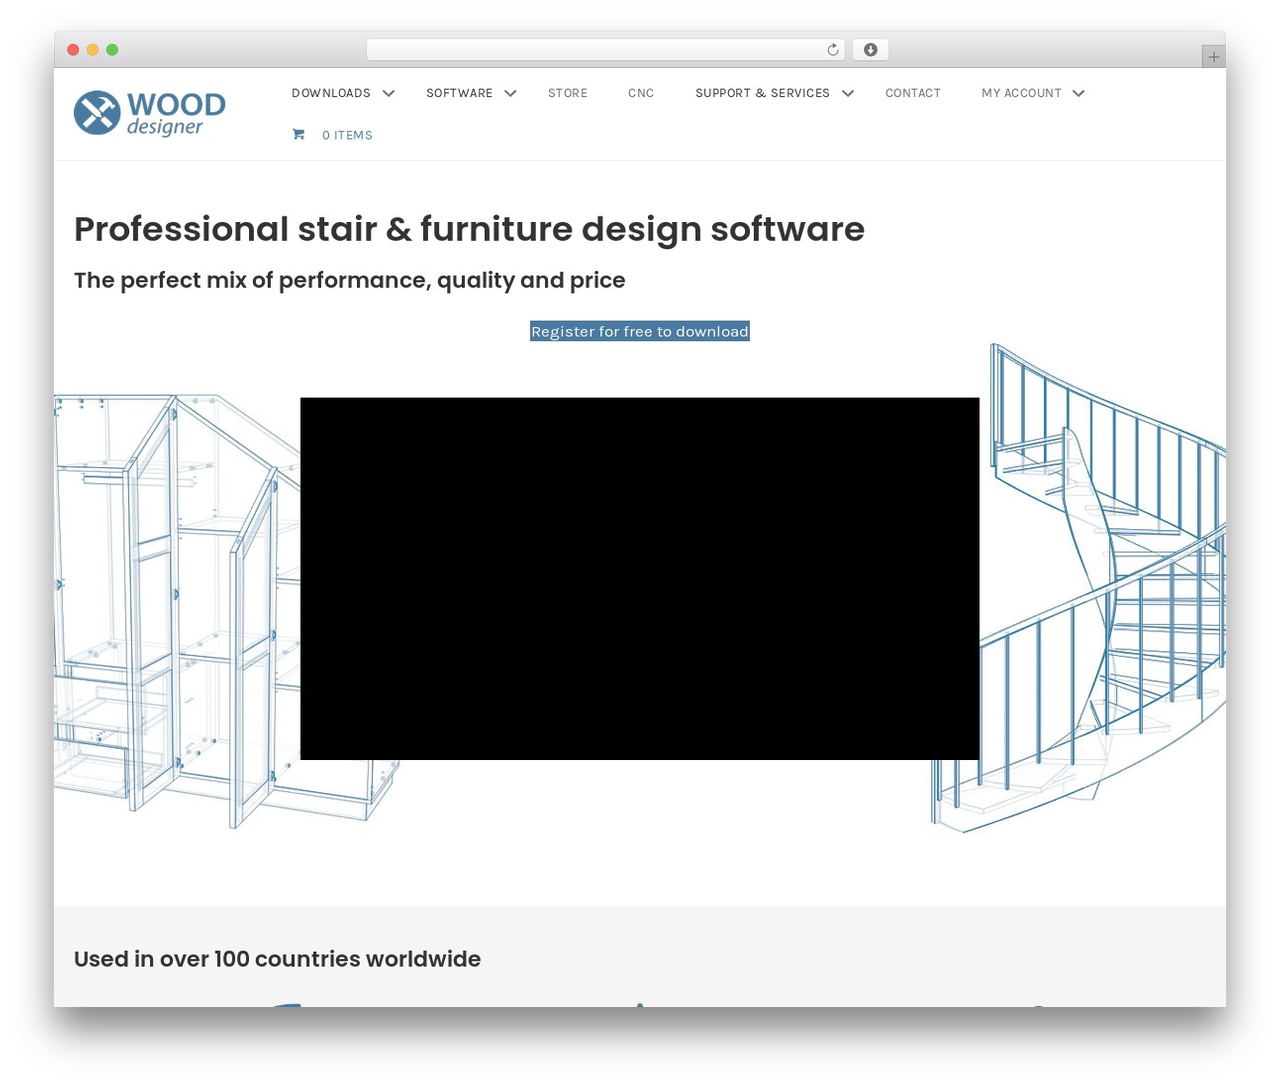Open the CNC page
Screen dimensions: 1280x1084
[641, 93]
